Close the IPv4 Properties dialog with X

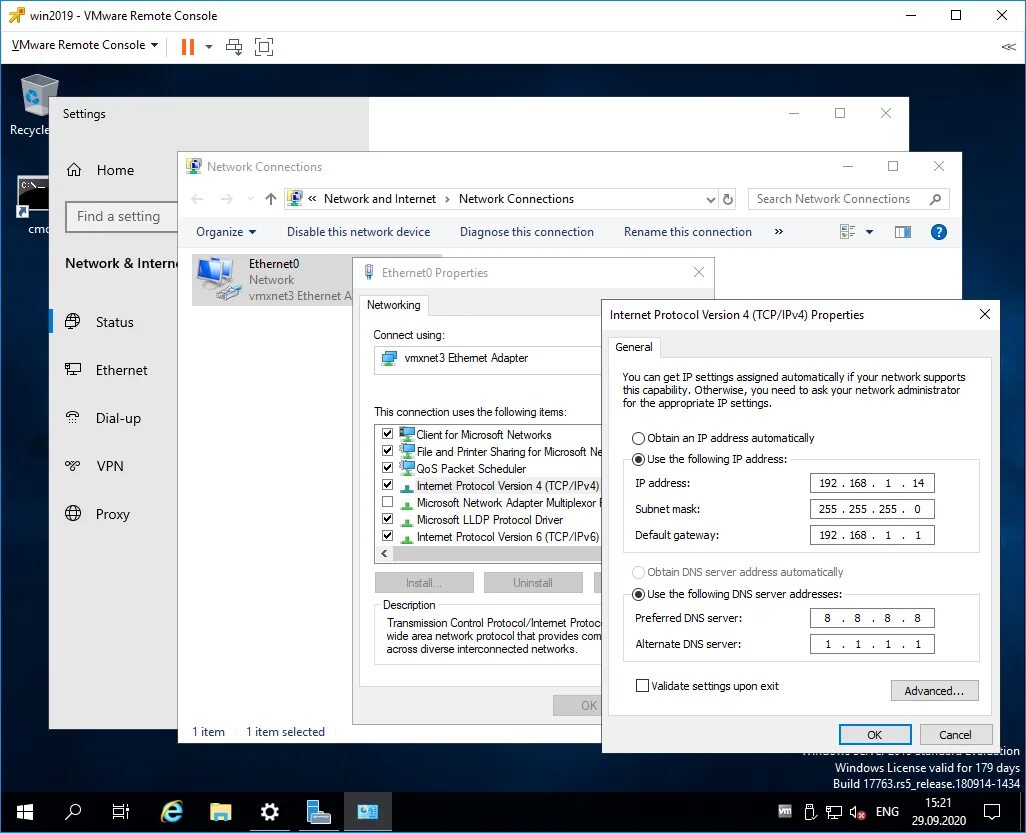985,315
